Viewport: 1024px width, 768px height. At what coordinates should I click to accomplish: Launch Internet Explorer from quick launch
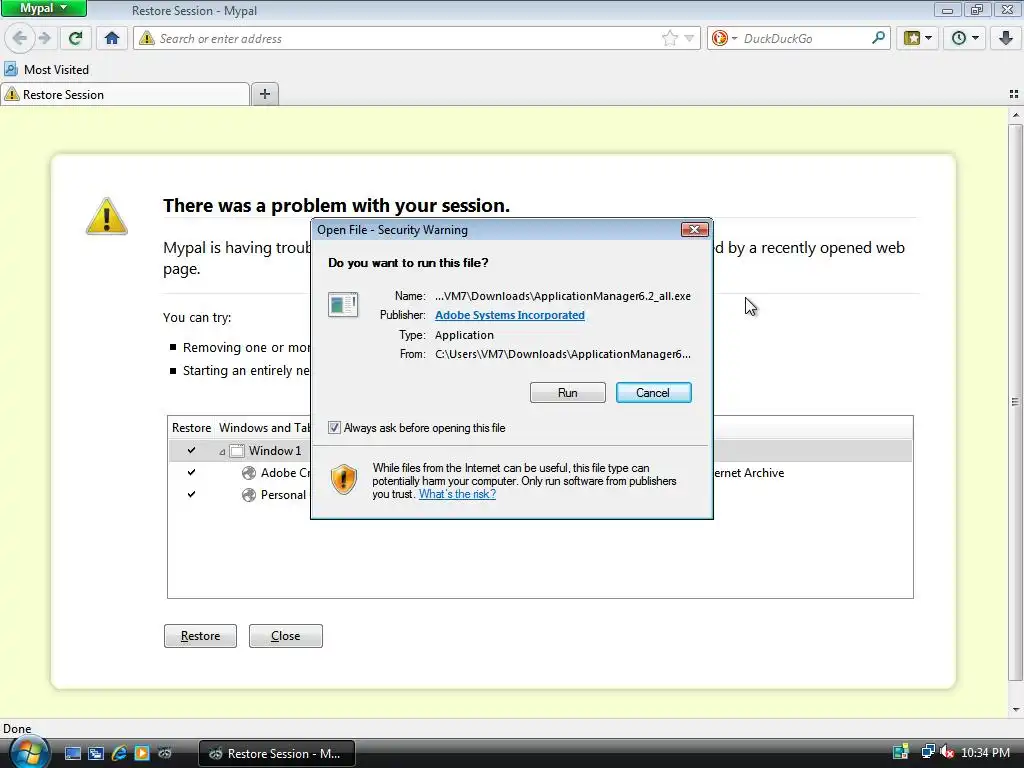(x=119, y=753)
